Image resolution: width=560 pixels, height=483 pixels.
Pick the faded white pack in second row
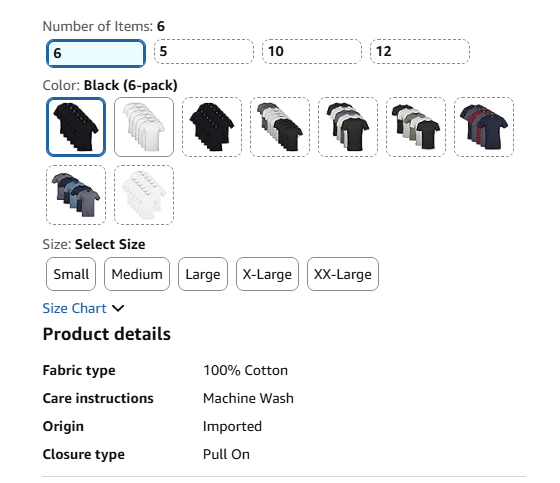pos(144,195)
